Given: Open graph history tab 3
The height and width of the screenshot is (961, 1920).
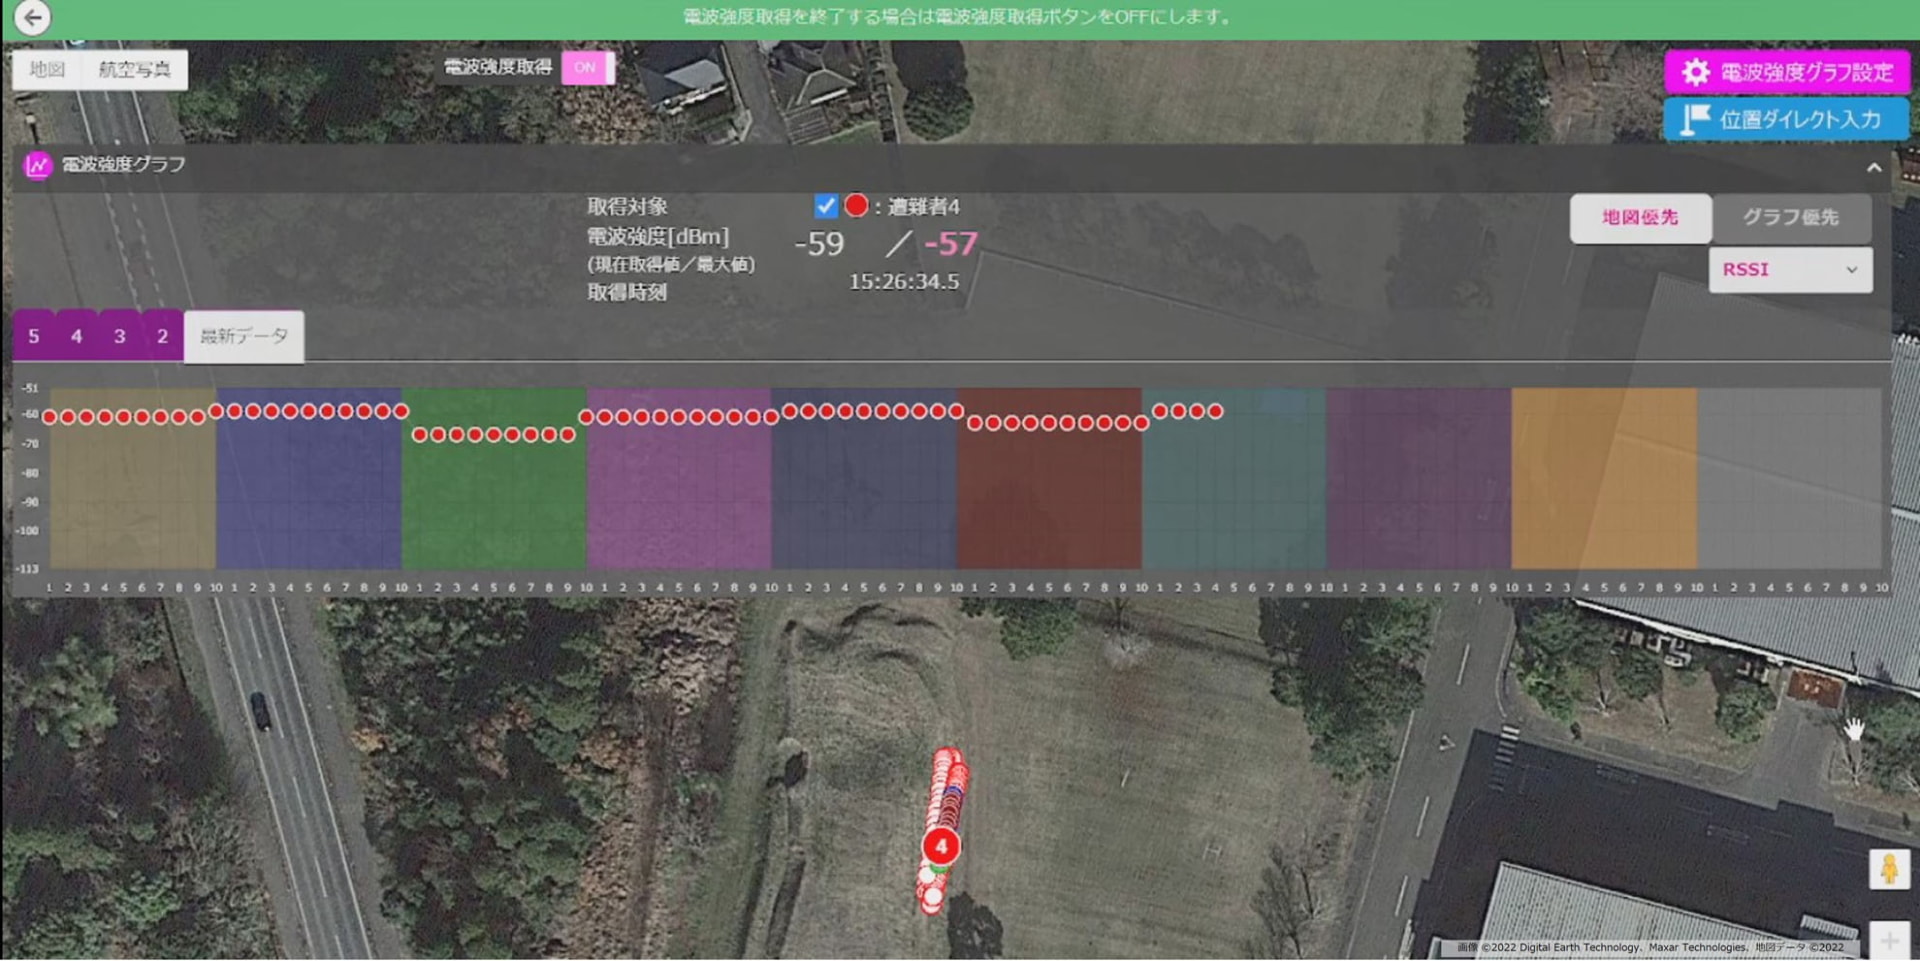Looking at the screenshot, I should click(120, 336).
